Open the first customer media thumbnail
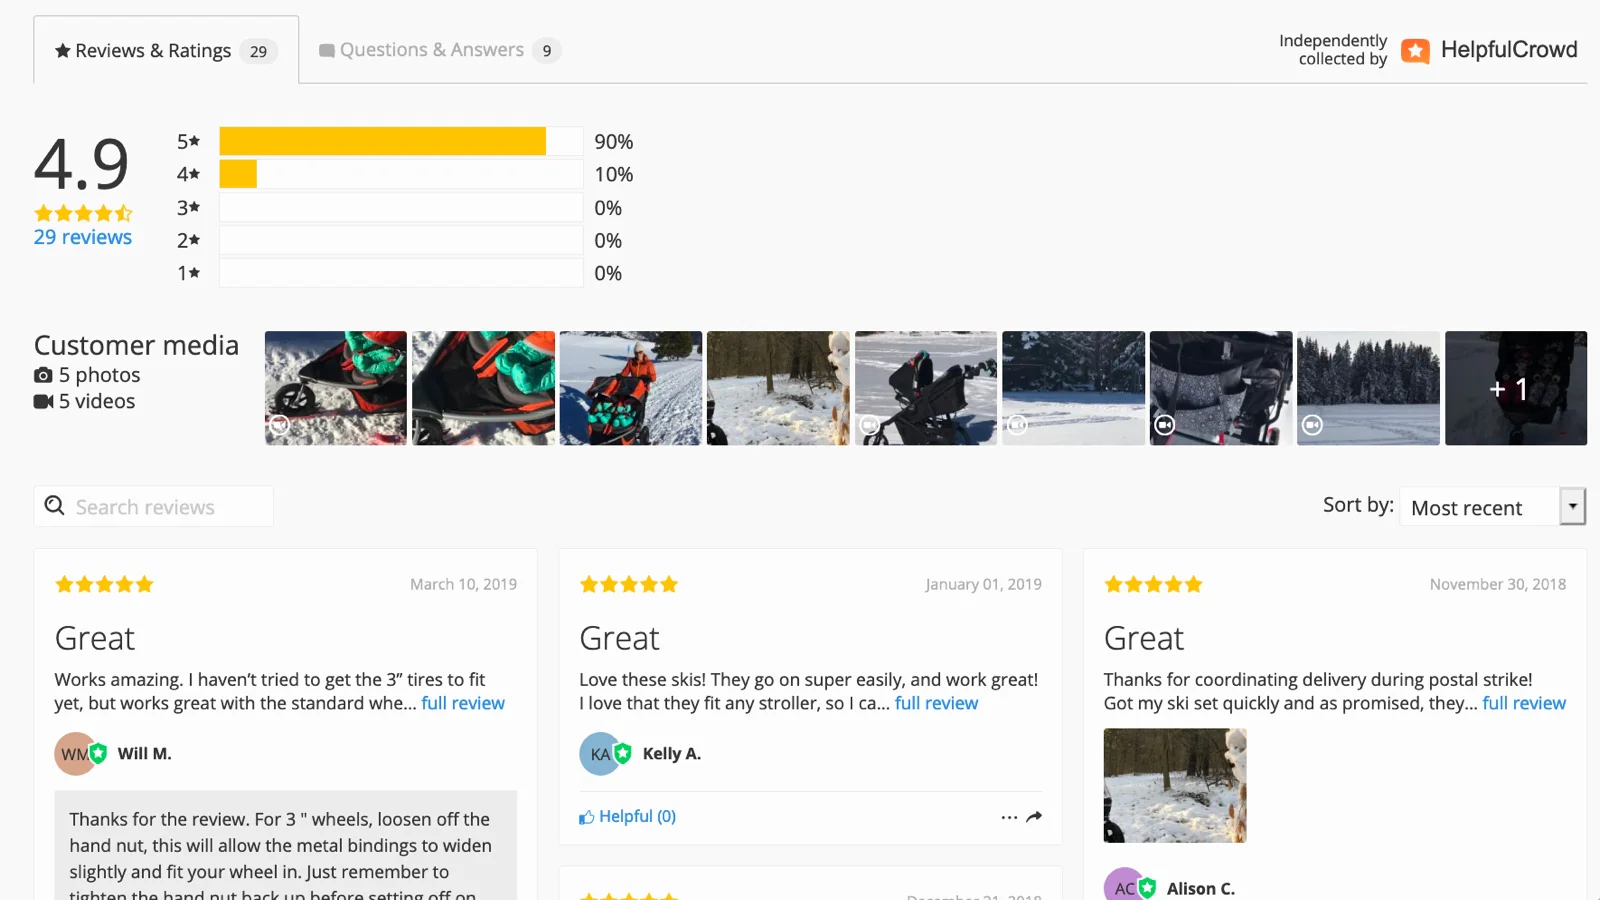 pyautogui.click(x=336, y=388)
